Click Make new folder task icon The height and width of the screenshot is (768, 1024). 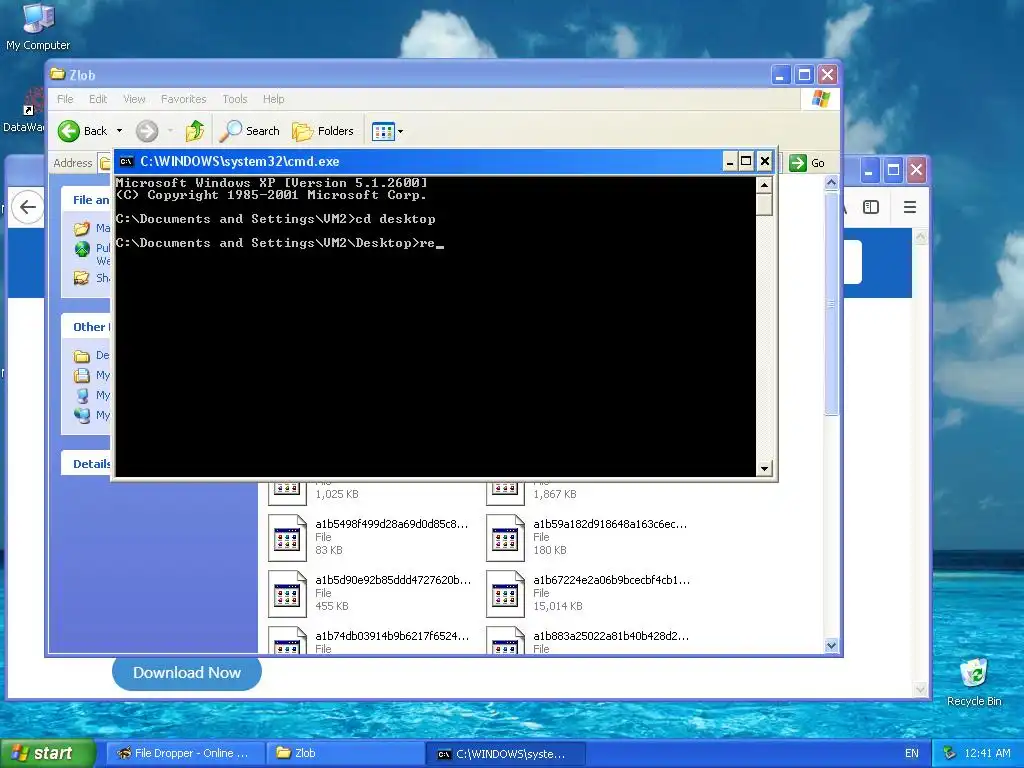tap(82, 228)
